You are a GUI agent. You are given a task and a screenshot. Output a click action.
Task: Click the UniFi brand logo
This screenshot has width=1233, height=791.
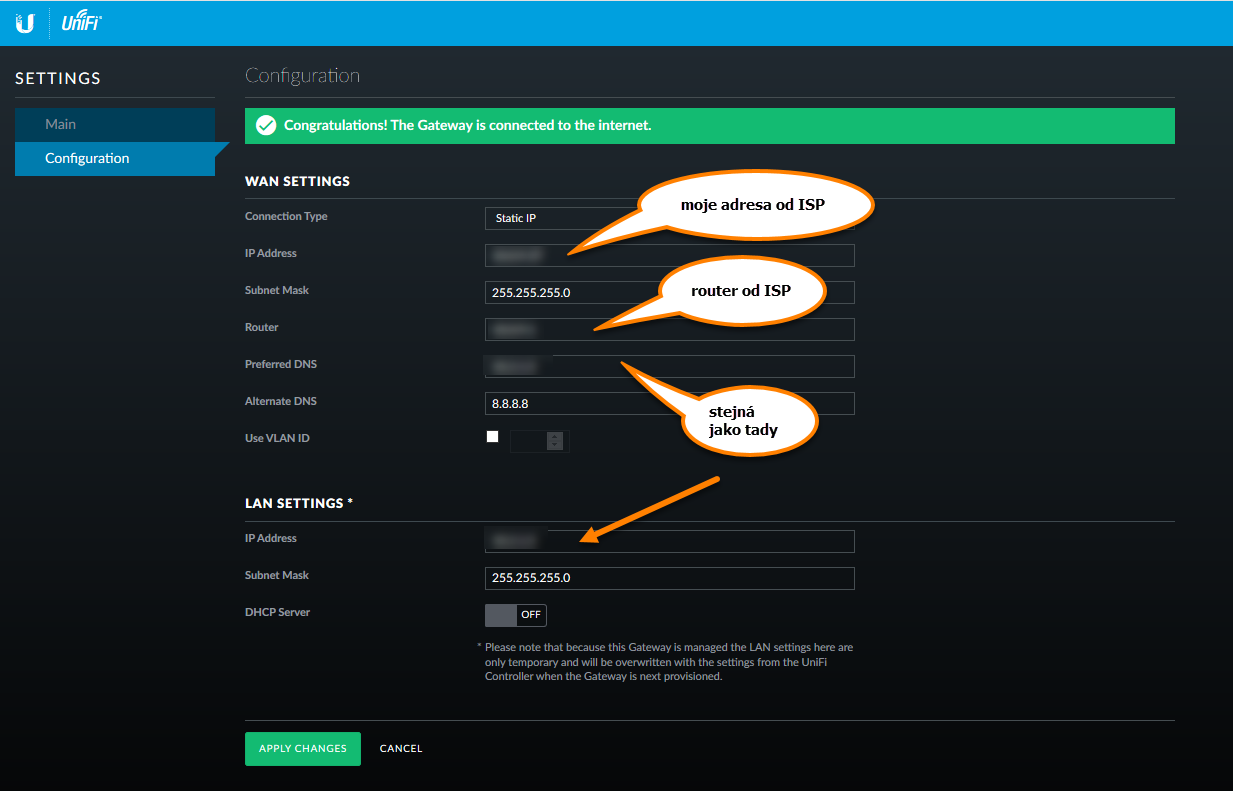coord(81,23)
